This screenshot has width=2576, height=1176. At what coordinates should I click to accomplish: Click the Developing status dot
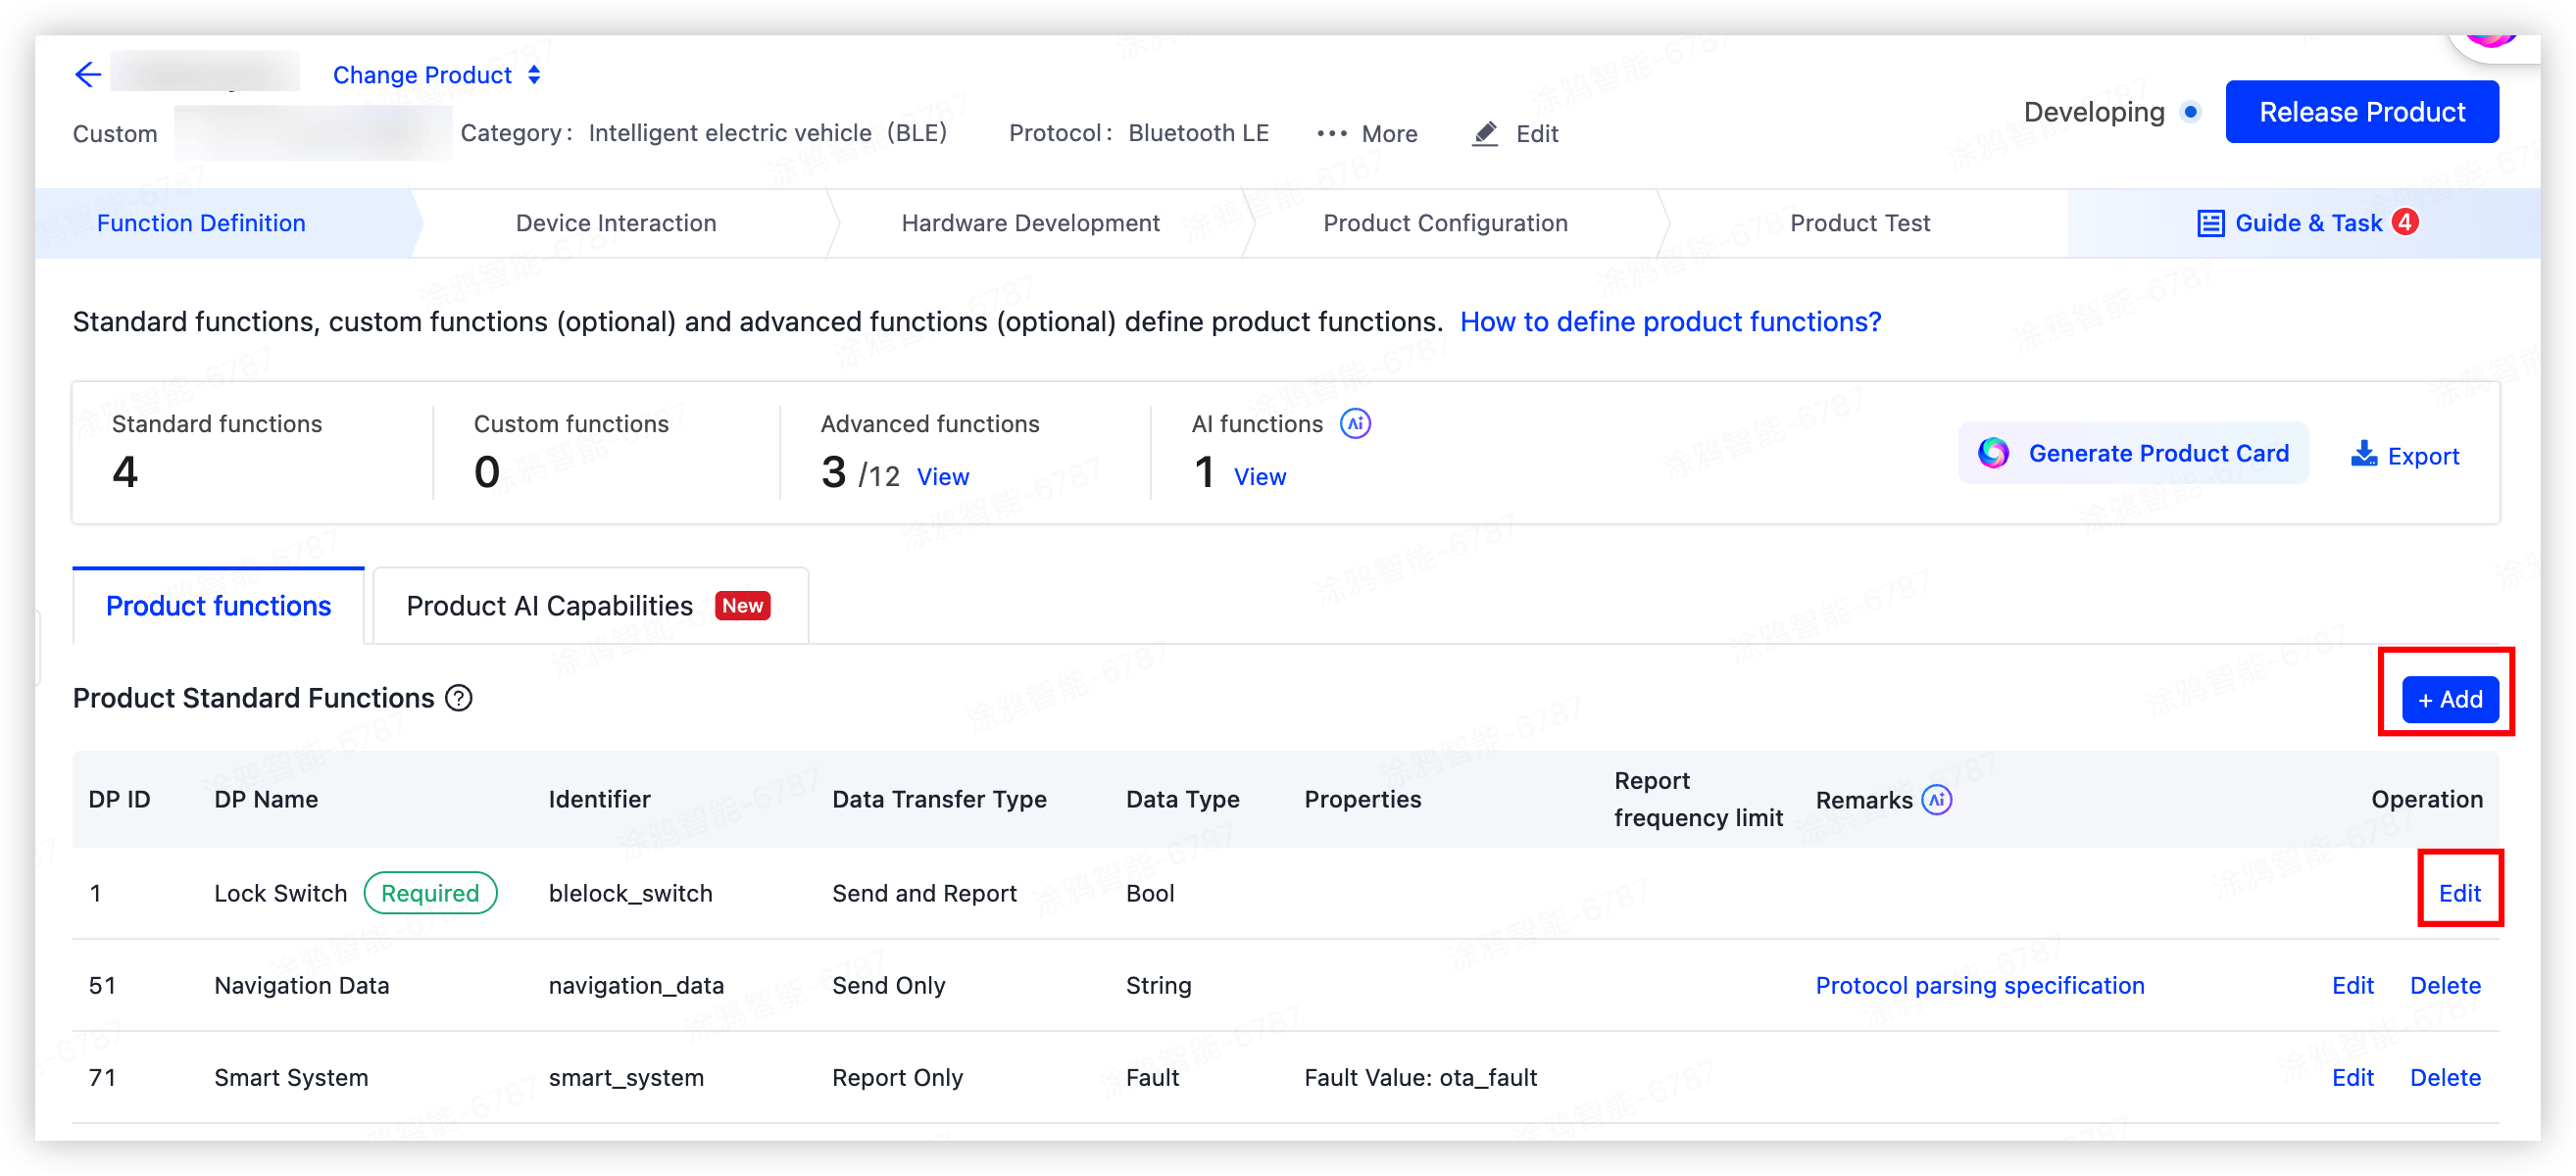click(x=2191, y=112)
